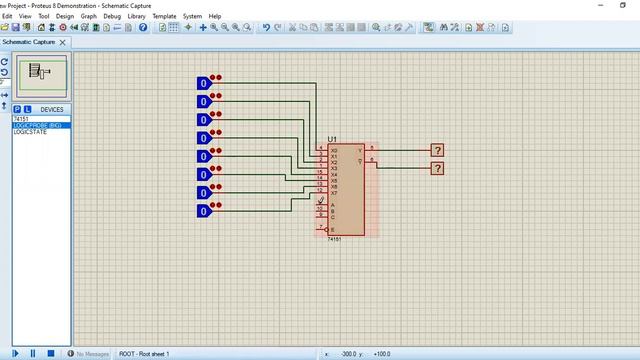Viewport: 640px width, 360px height.
Task: Flip horizontally with X-mirror icon
Action: coord(4,95)
